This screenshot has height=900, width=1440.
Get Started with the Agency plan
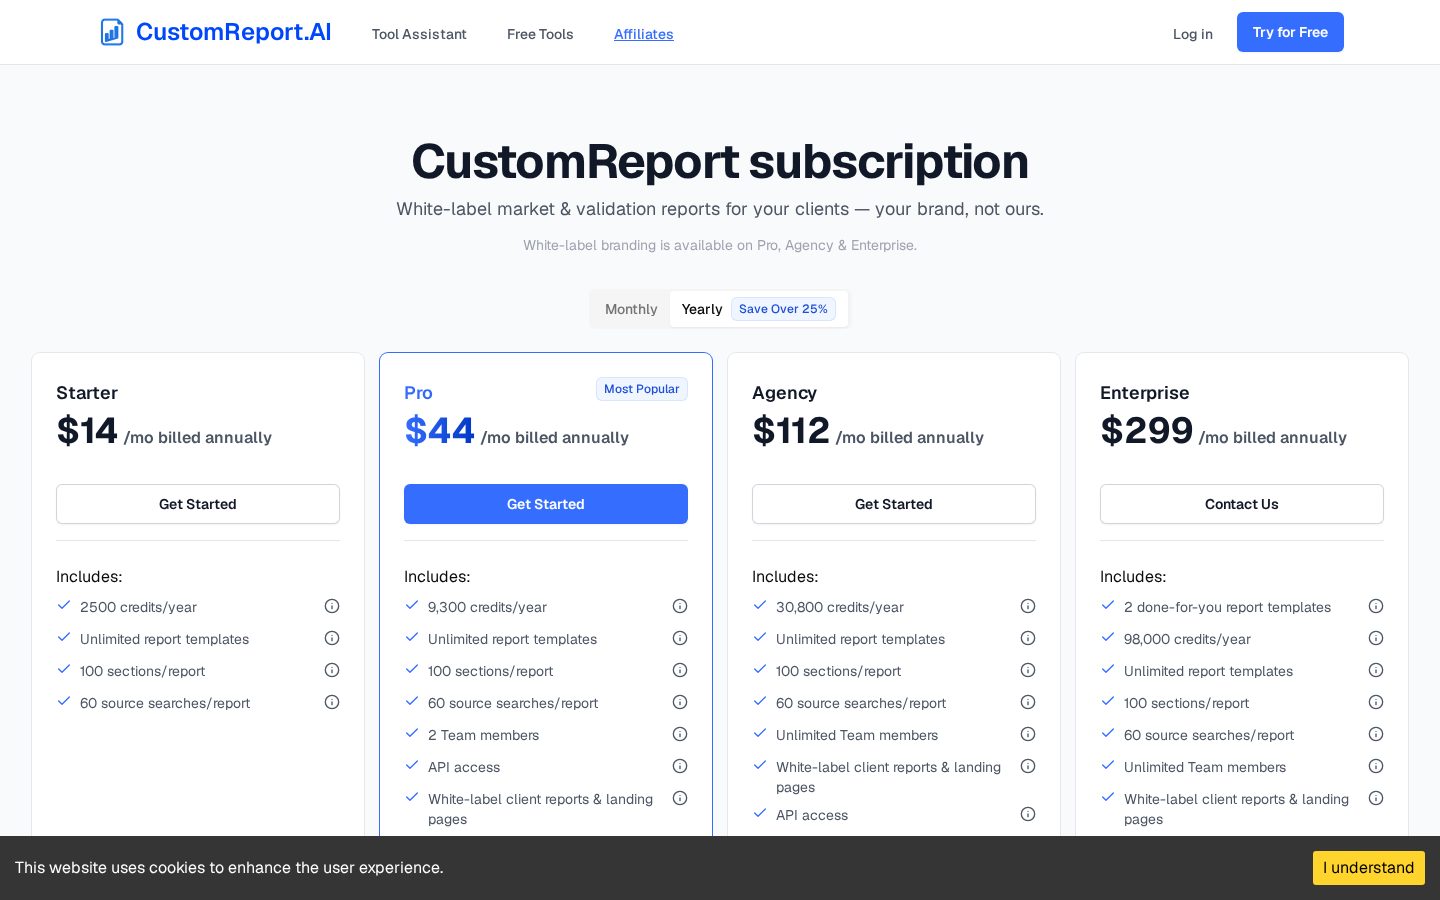(894, 504)
